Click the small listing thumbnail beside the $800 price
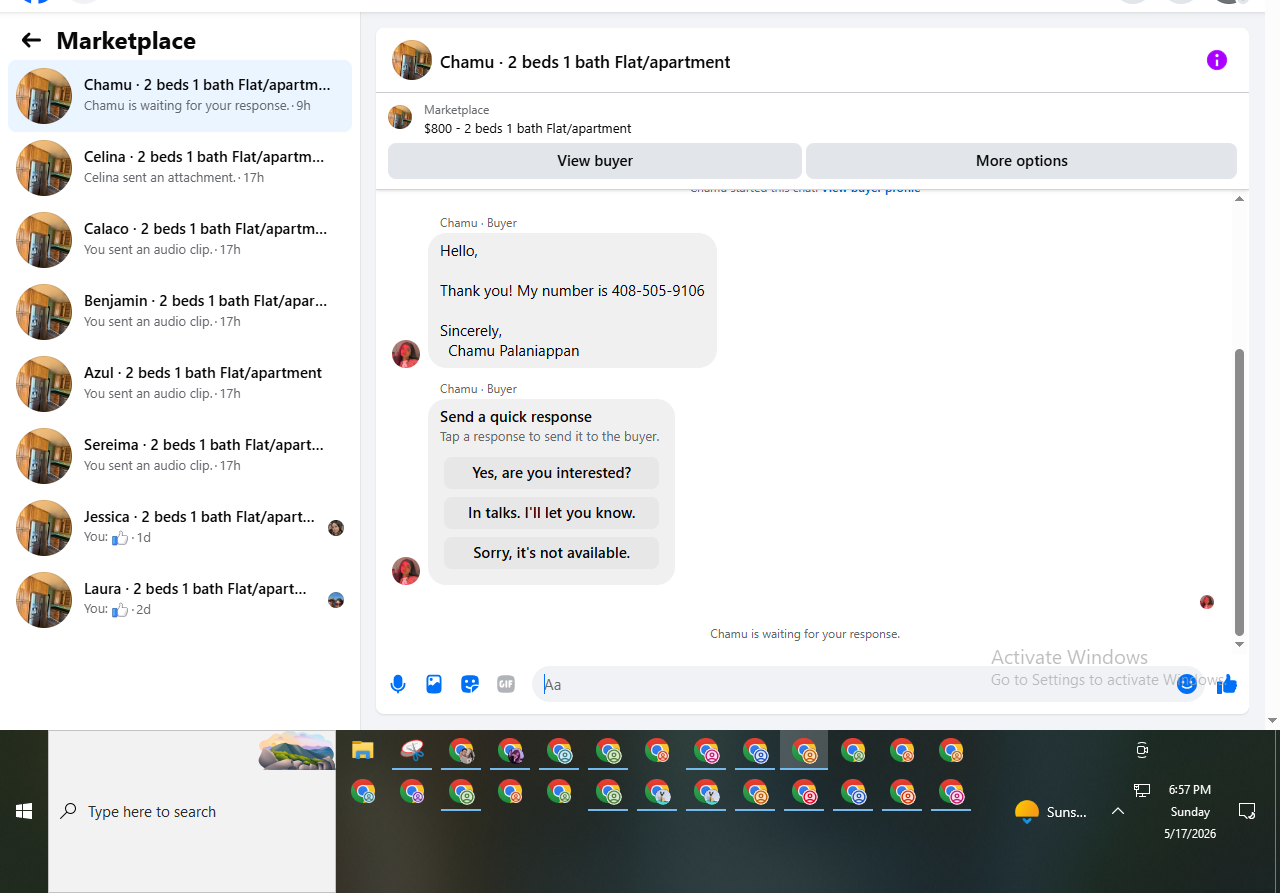The height and width of the screenshot is (893, 1280). 400,117
